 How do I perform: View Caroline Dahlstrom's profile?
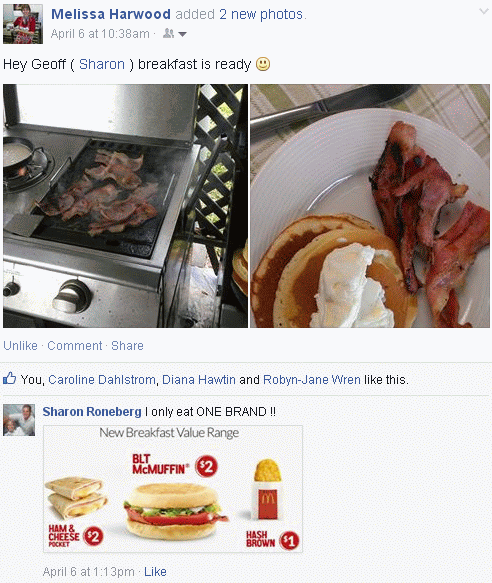[x=102, y=380]
